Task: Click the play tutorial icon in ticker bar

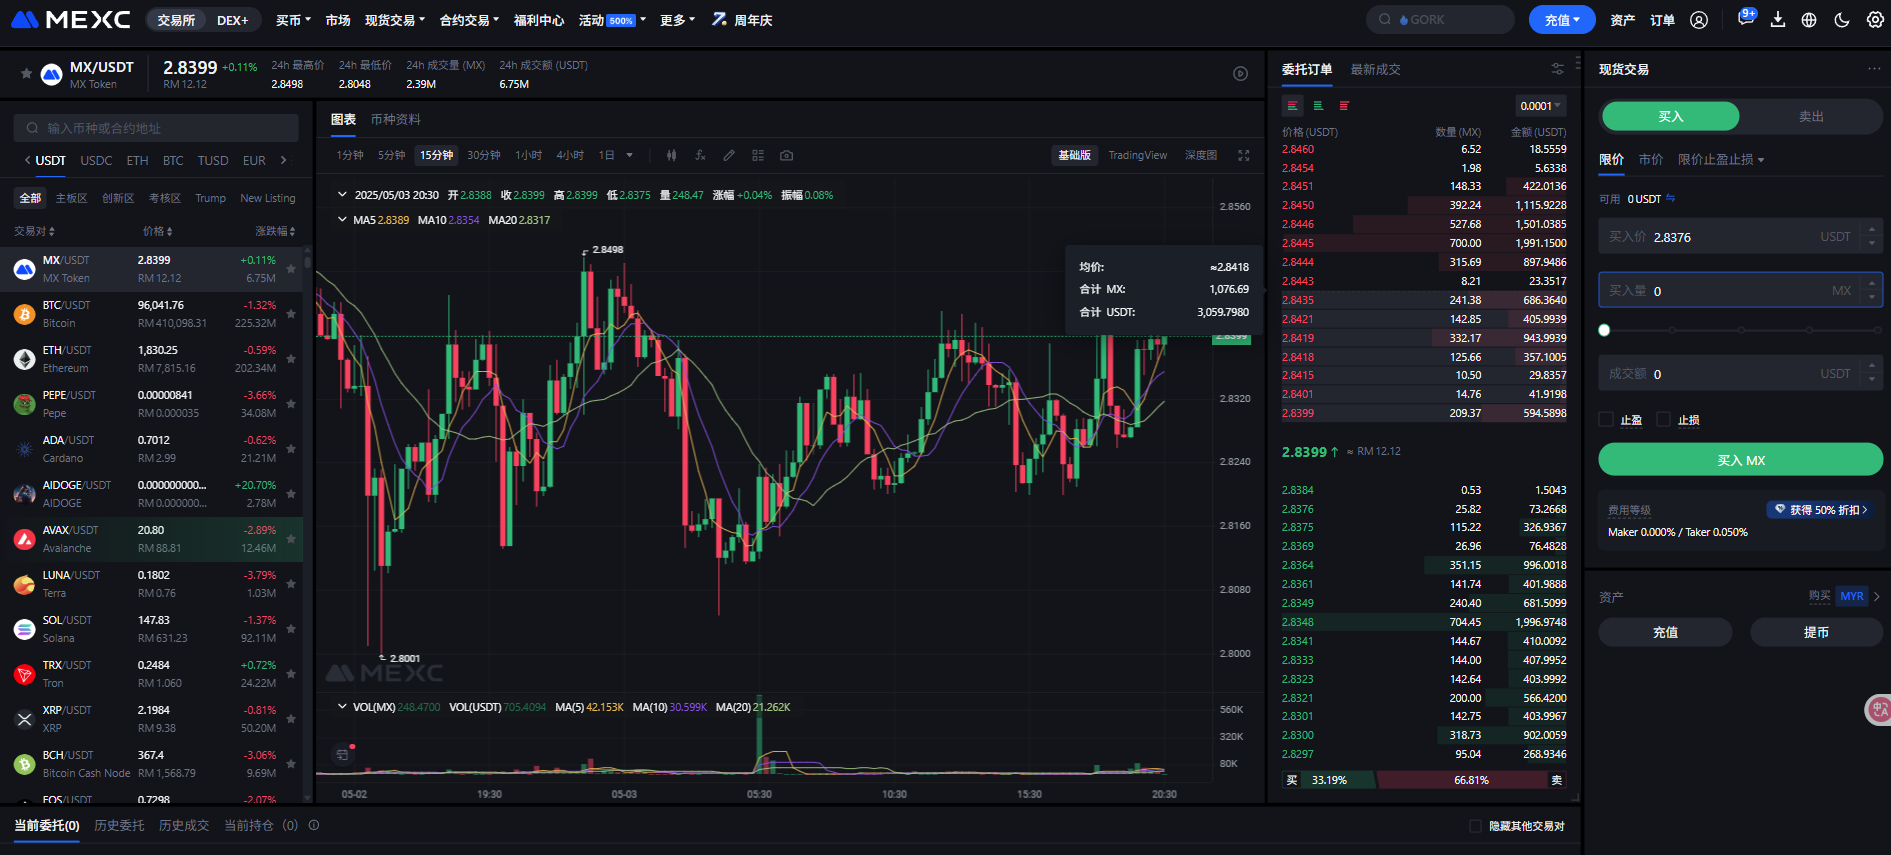Action: tap(1240, 73)
